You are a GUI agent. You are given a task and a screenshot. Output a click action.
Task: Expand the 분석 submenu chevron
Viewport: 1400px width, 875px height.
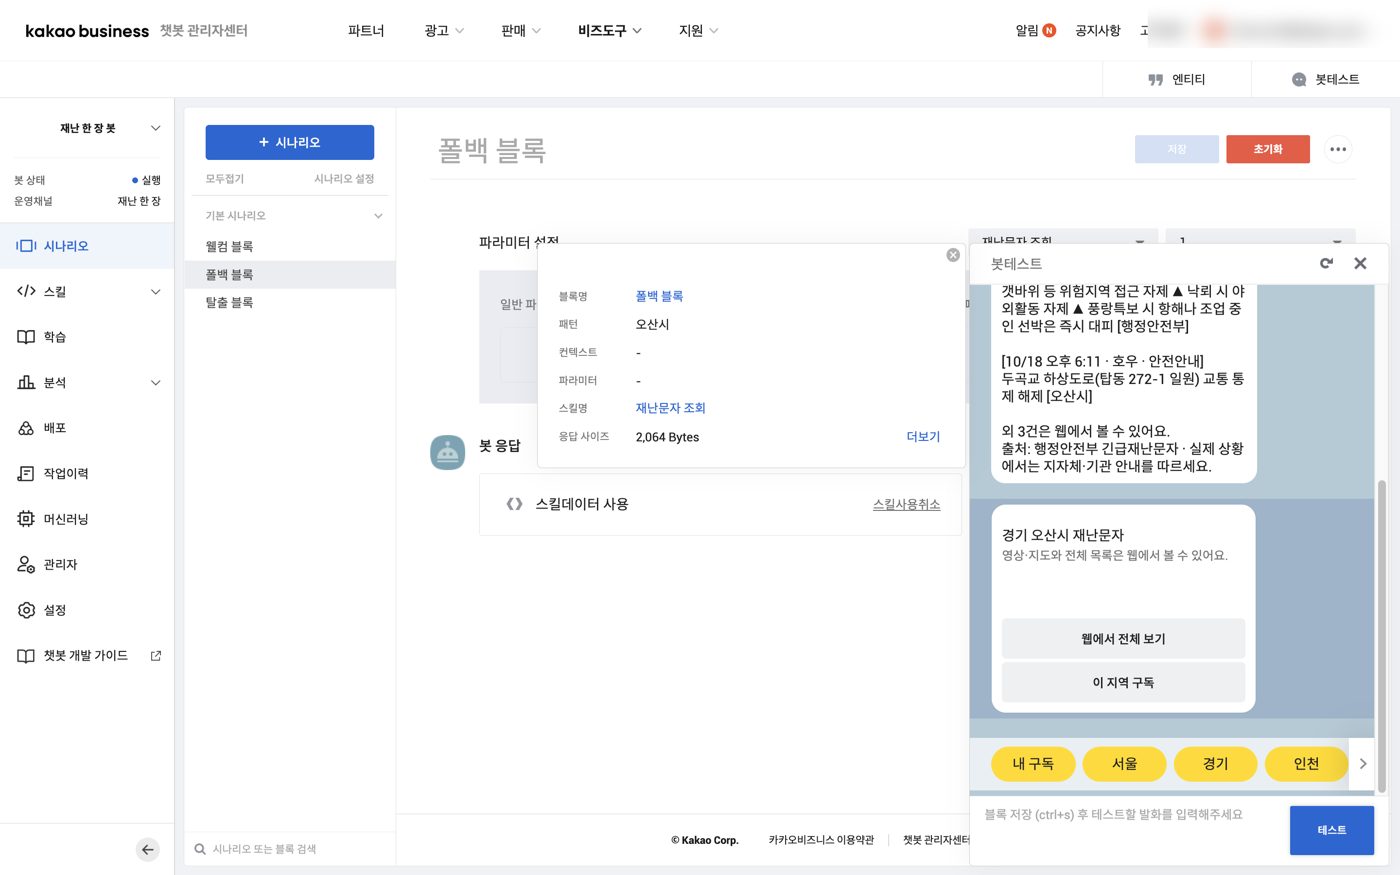click(x=155, y=383)
